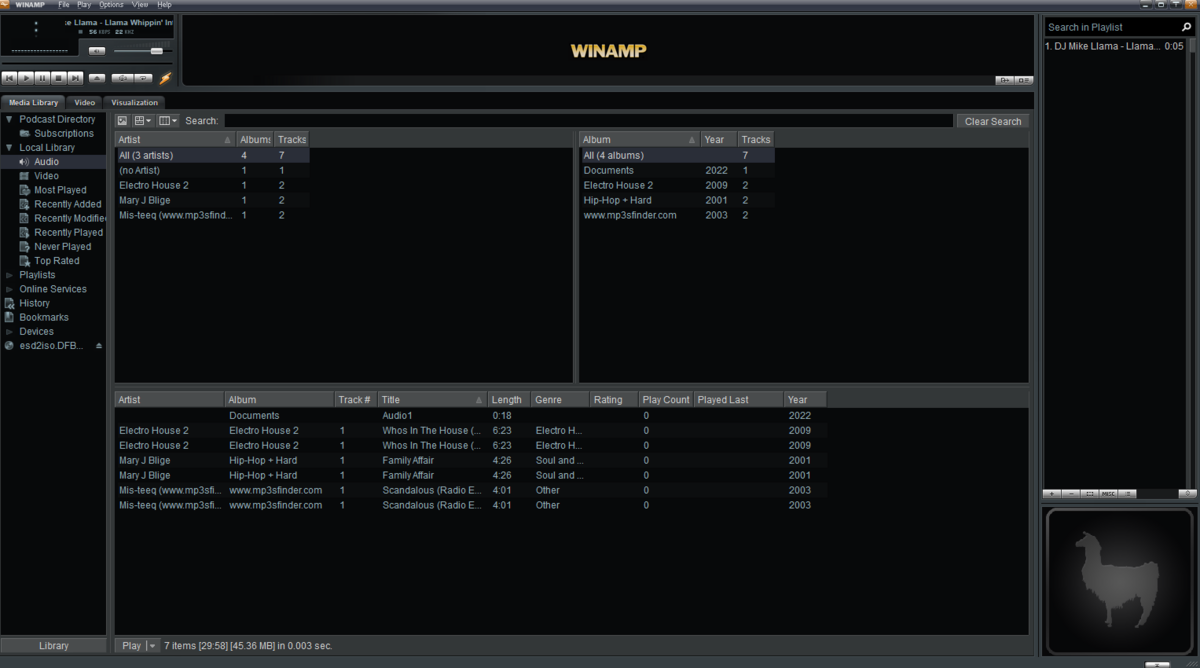Click the playlist Select button
Image resolution: width=1200 pixels, height=668 pixels.
point(1090,494)
